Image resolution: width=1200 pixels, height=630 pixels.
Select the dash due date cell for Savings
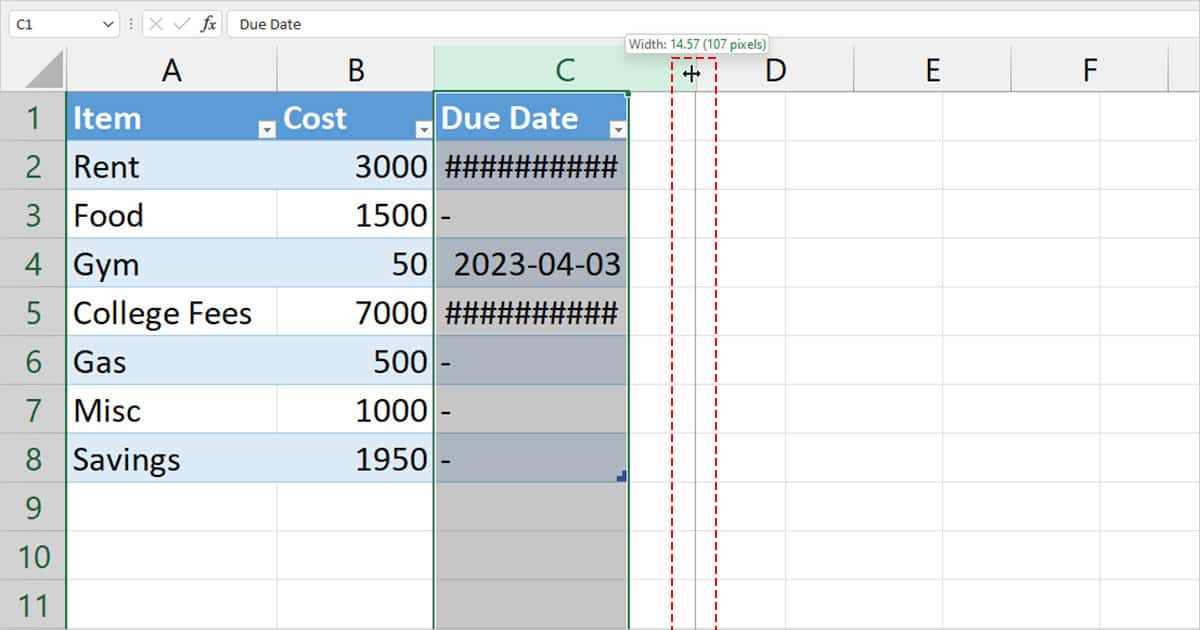coord(532,458)
